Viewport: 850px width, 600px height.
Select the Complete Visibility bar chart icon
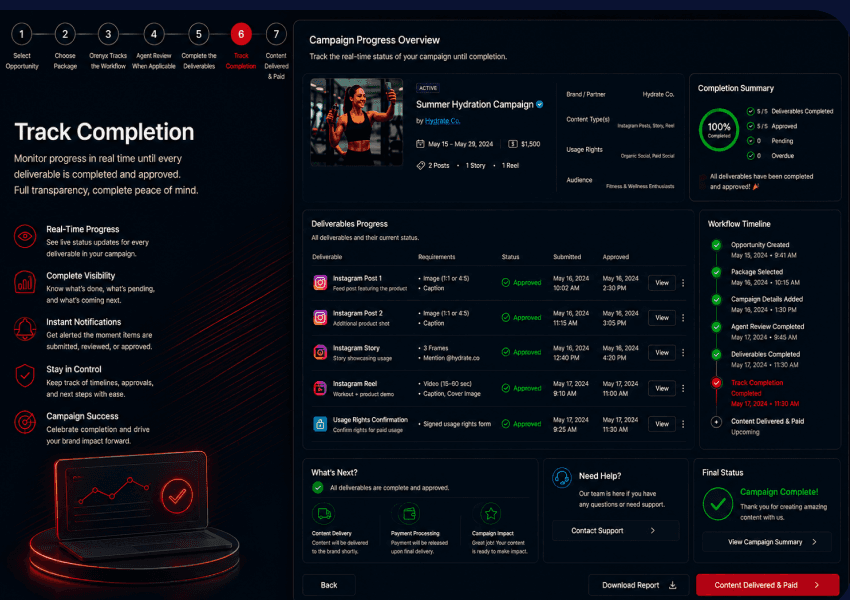click(25, 282)
